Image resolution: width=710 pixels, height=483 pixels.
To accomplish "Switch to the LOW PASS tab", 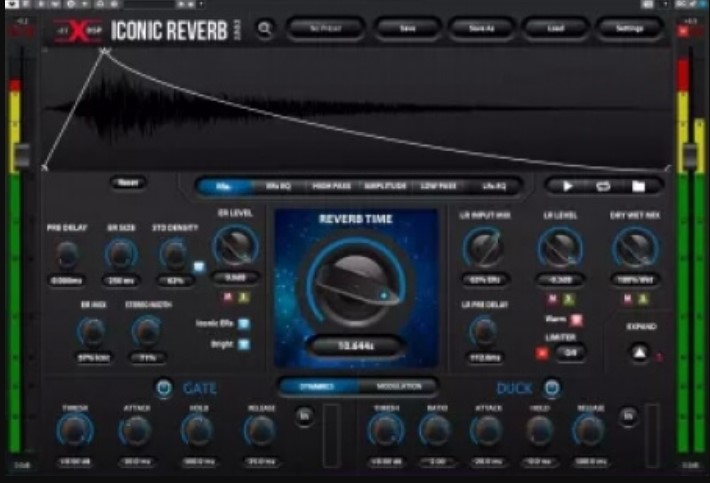I will coord(438,186).
